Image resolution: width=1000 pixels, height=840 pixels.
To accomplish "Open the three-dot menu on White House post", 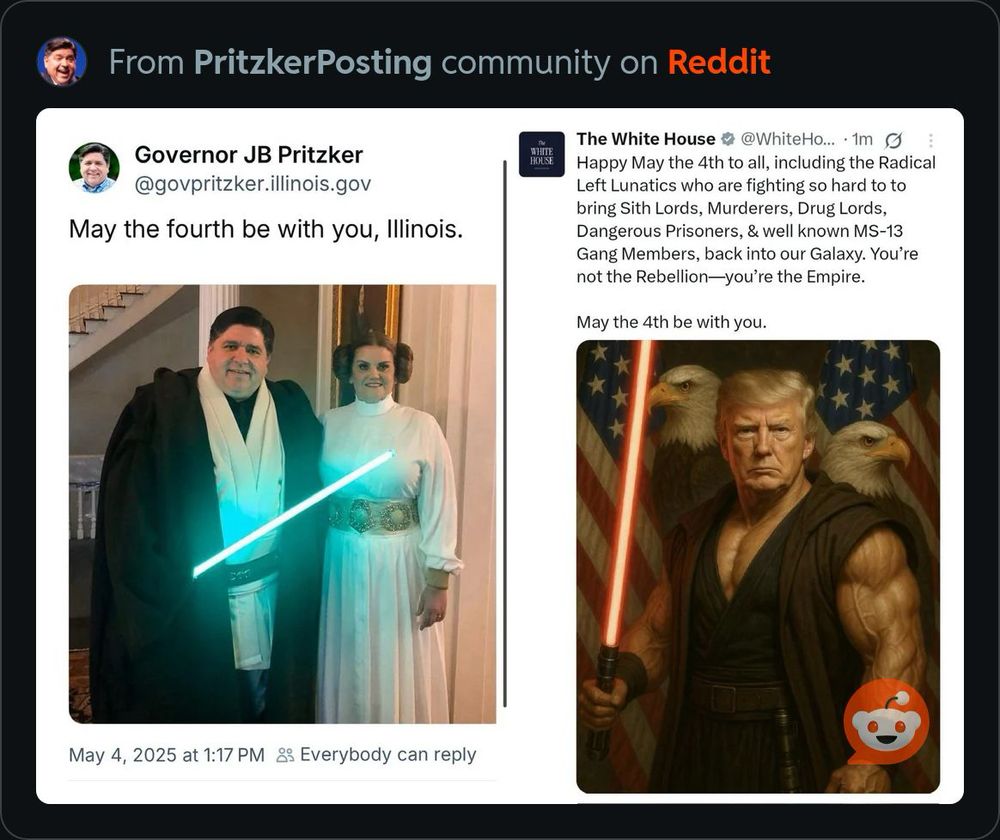I will pos(930,140).
